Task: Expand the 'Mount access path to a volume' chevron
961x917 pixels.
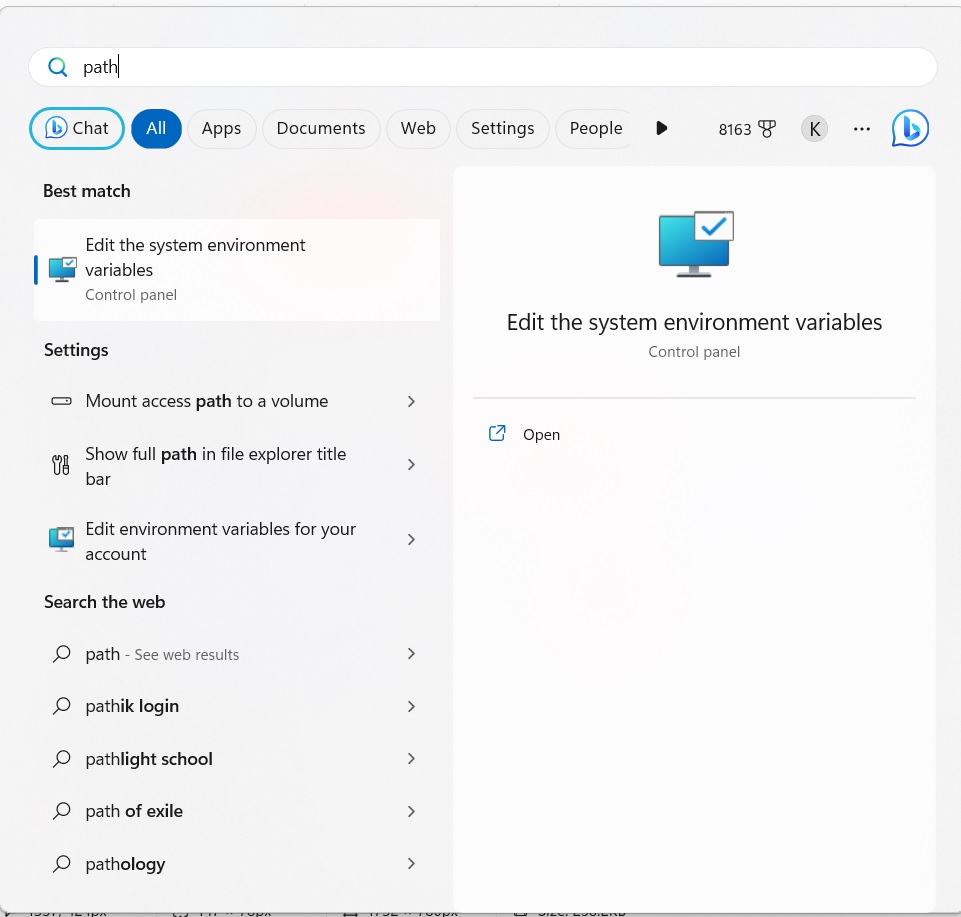Action: [411, 401]
